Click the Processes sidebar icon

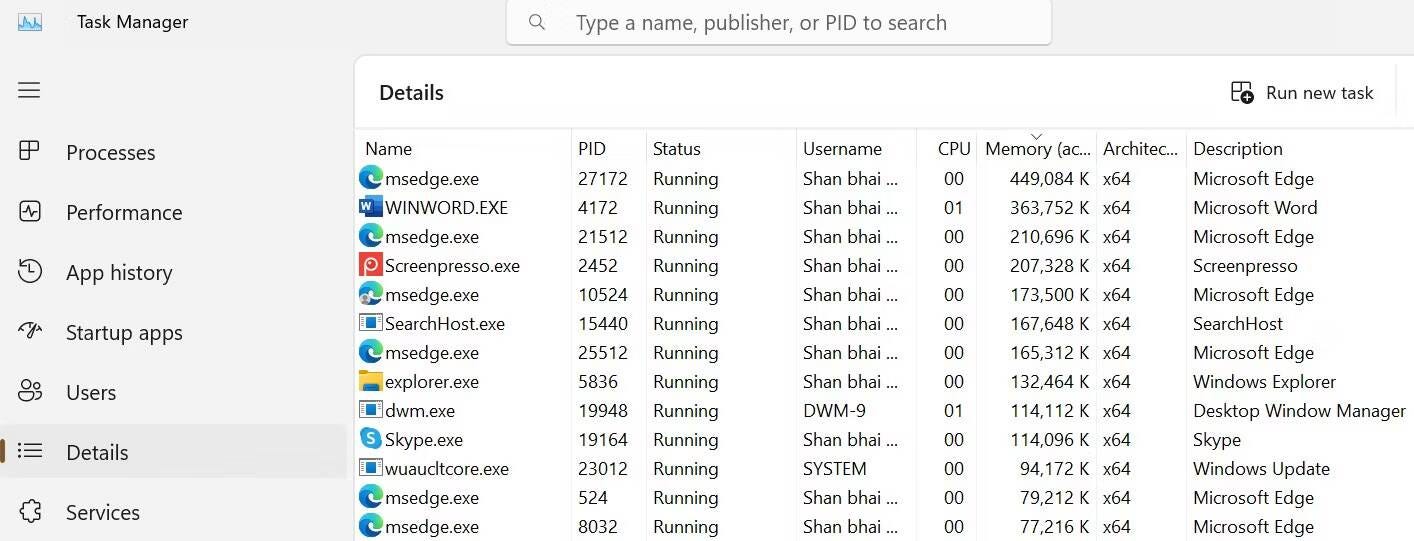point(30,151)
